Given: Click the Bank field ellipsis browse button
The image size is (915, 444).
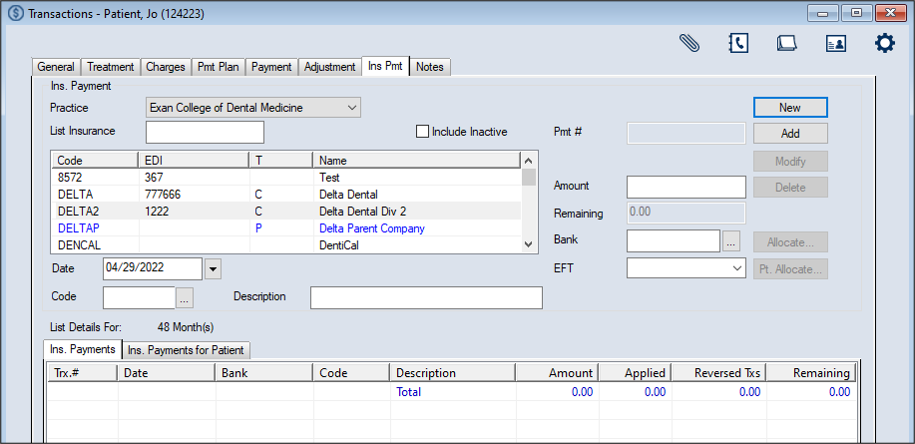Looking at the screenshot, I should 732,241.
